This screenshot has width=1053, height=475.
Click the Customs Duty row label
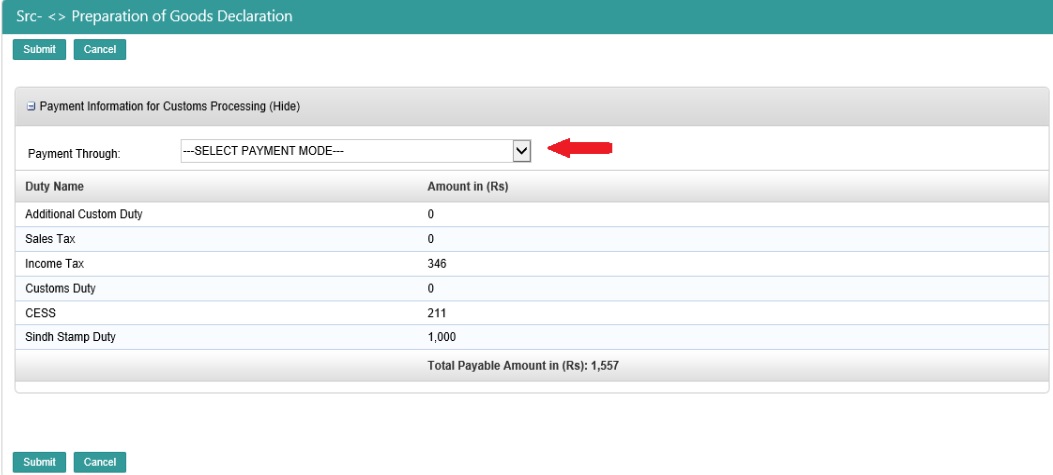point(61,288)
